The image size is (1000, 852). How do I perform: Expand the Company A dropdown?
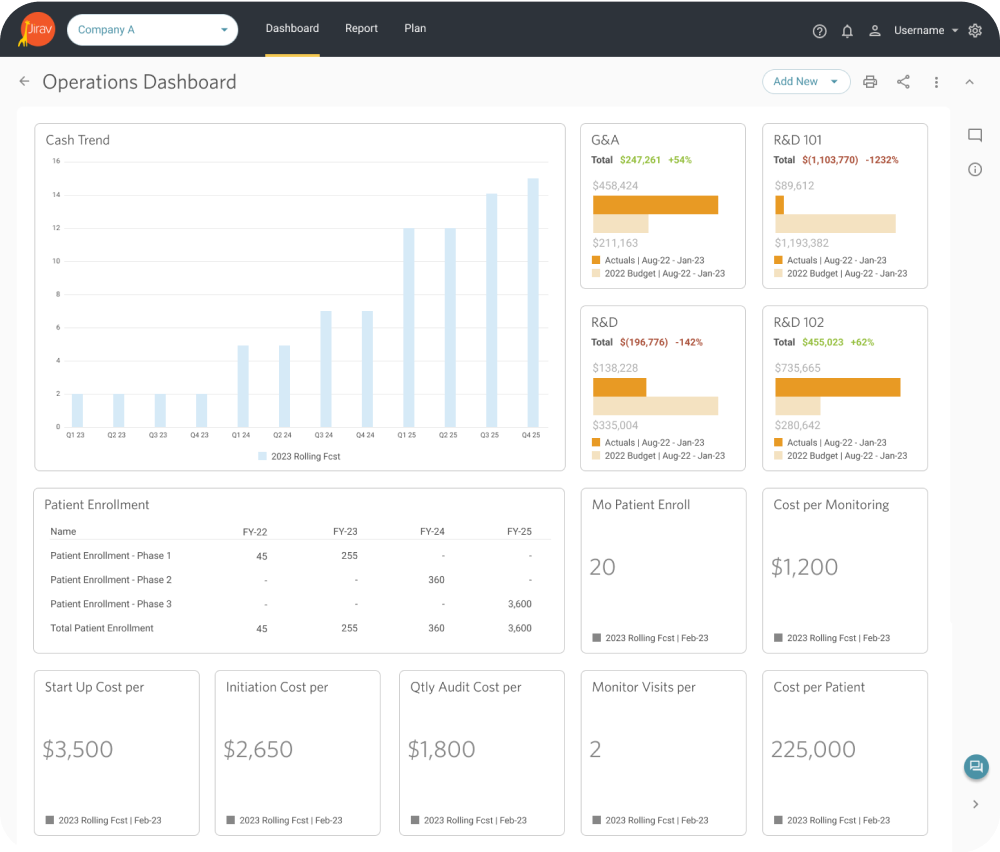[152, 30]
